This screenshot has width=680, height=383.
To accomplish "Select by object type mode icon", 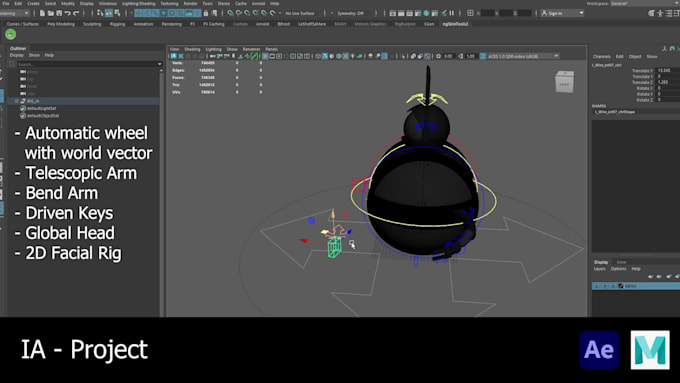I will pos(109,13).
